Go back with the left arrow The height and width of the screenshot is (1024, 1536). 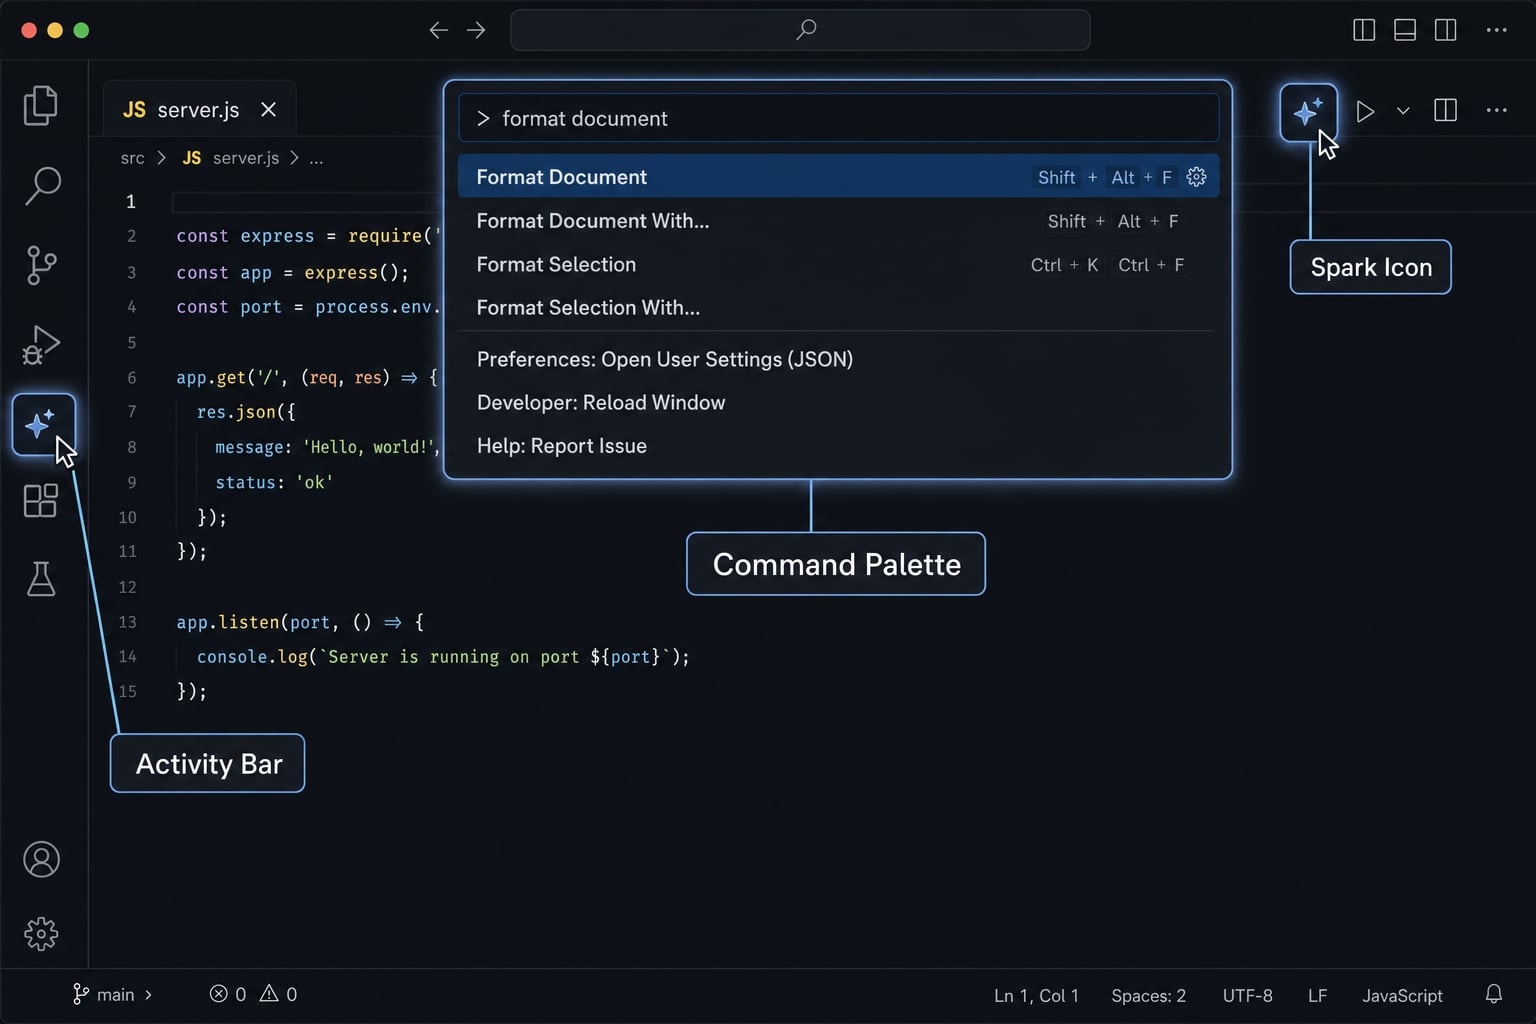[438, 30]
